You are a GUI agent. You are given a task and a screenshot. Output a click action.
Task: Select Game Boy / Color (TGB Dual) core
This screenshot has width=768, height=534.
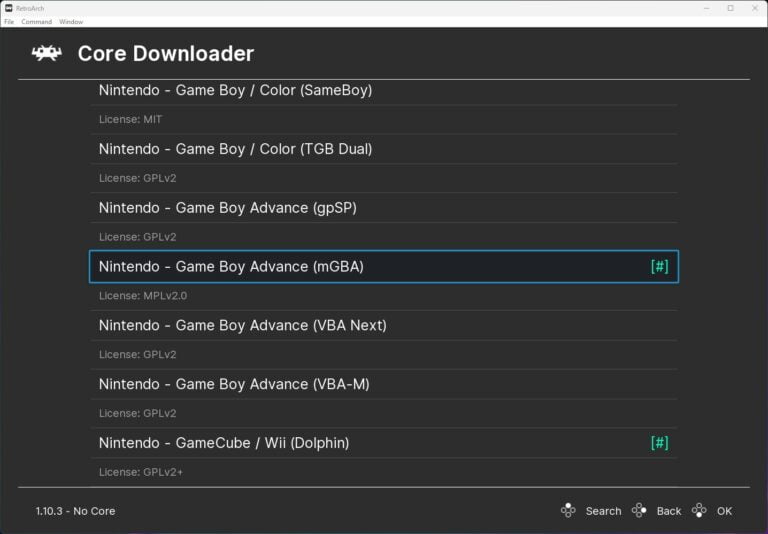pos(235,149)
